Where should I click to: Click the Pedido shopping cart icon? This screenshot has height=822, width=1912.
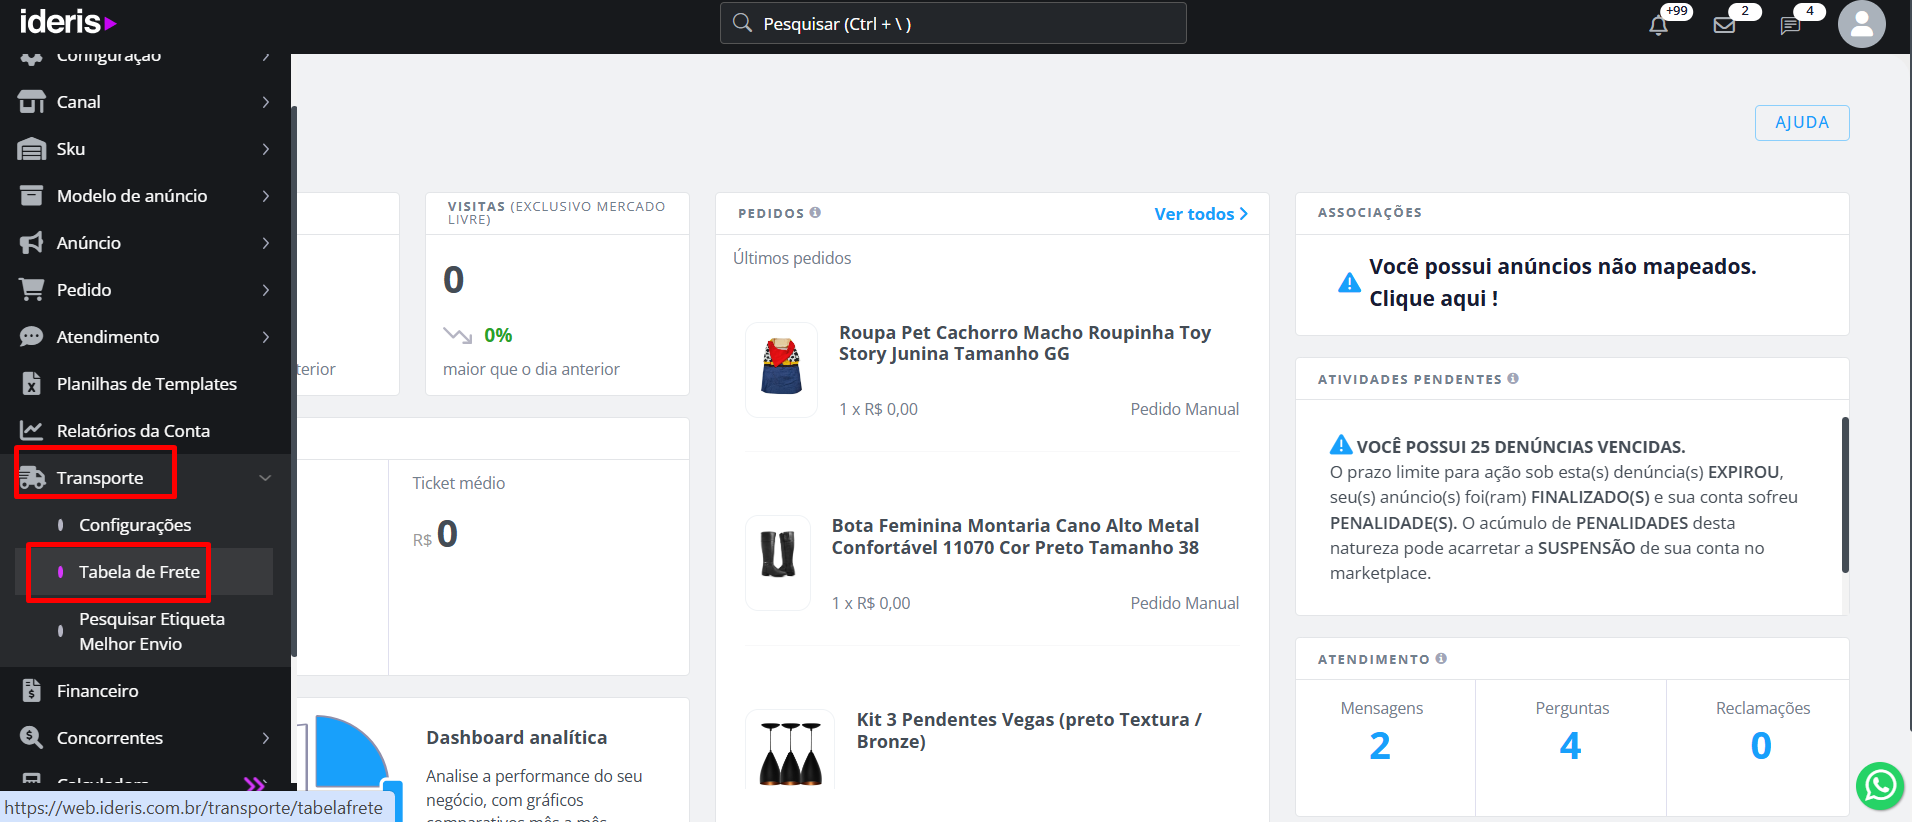(32, 290)
